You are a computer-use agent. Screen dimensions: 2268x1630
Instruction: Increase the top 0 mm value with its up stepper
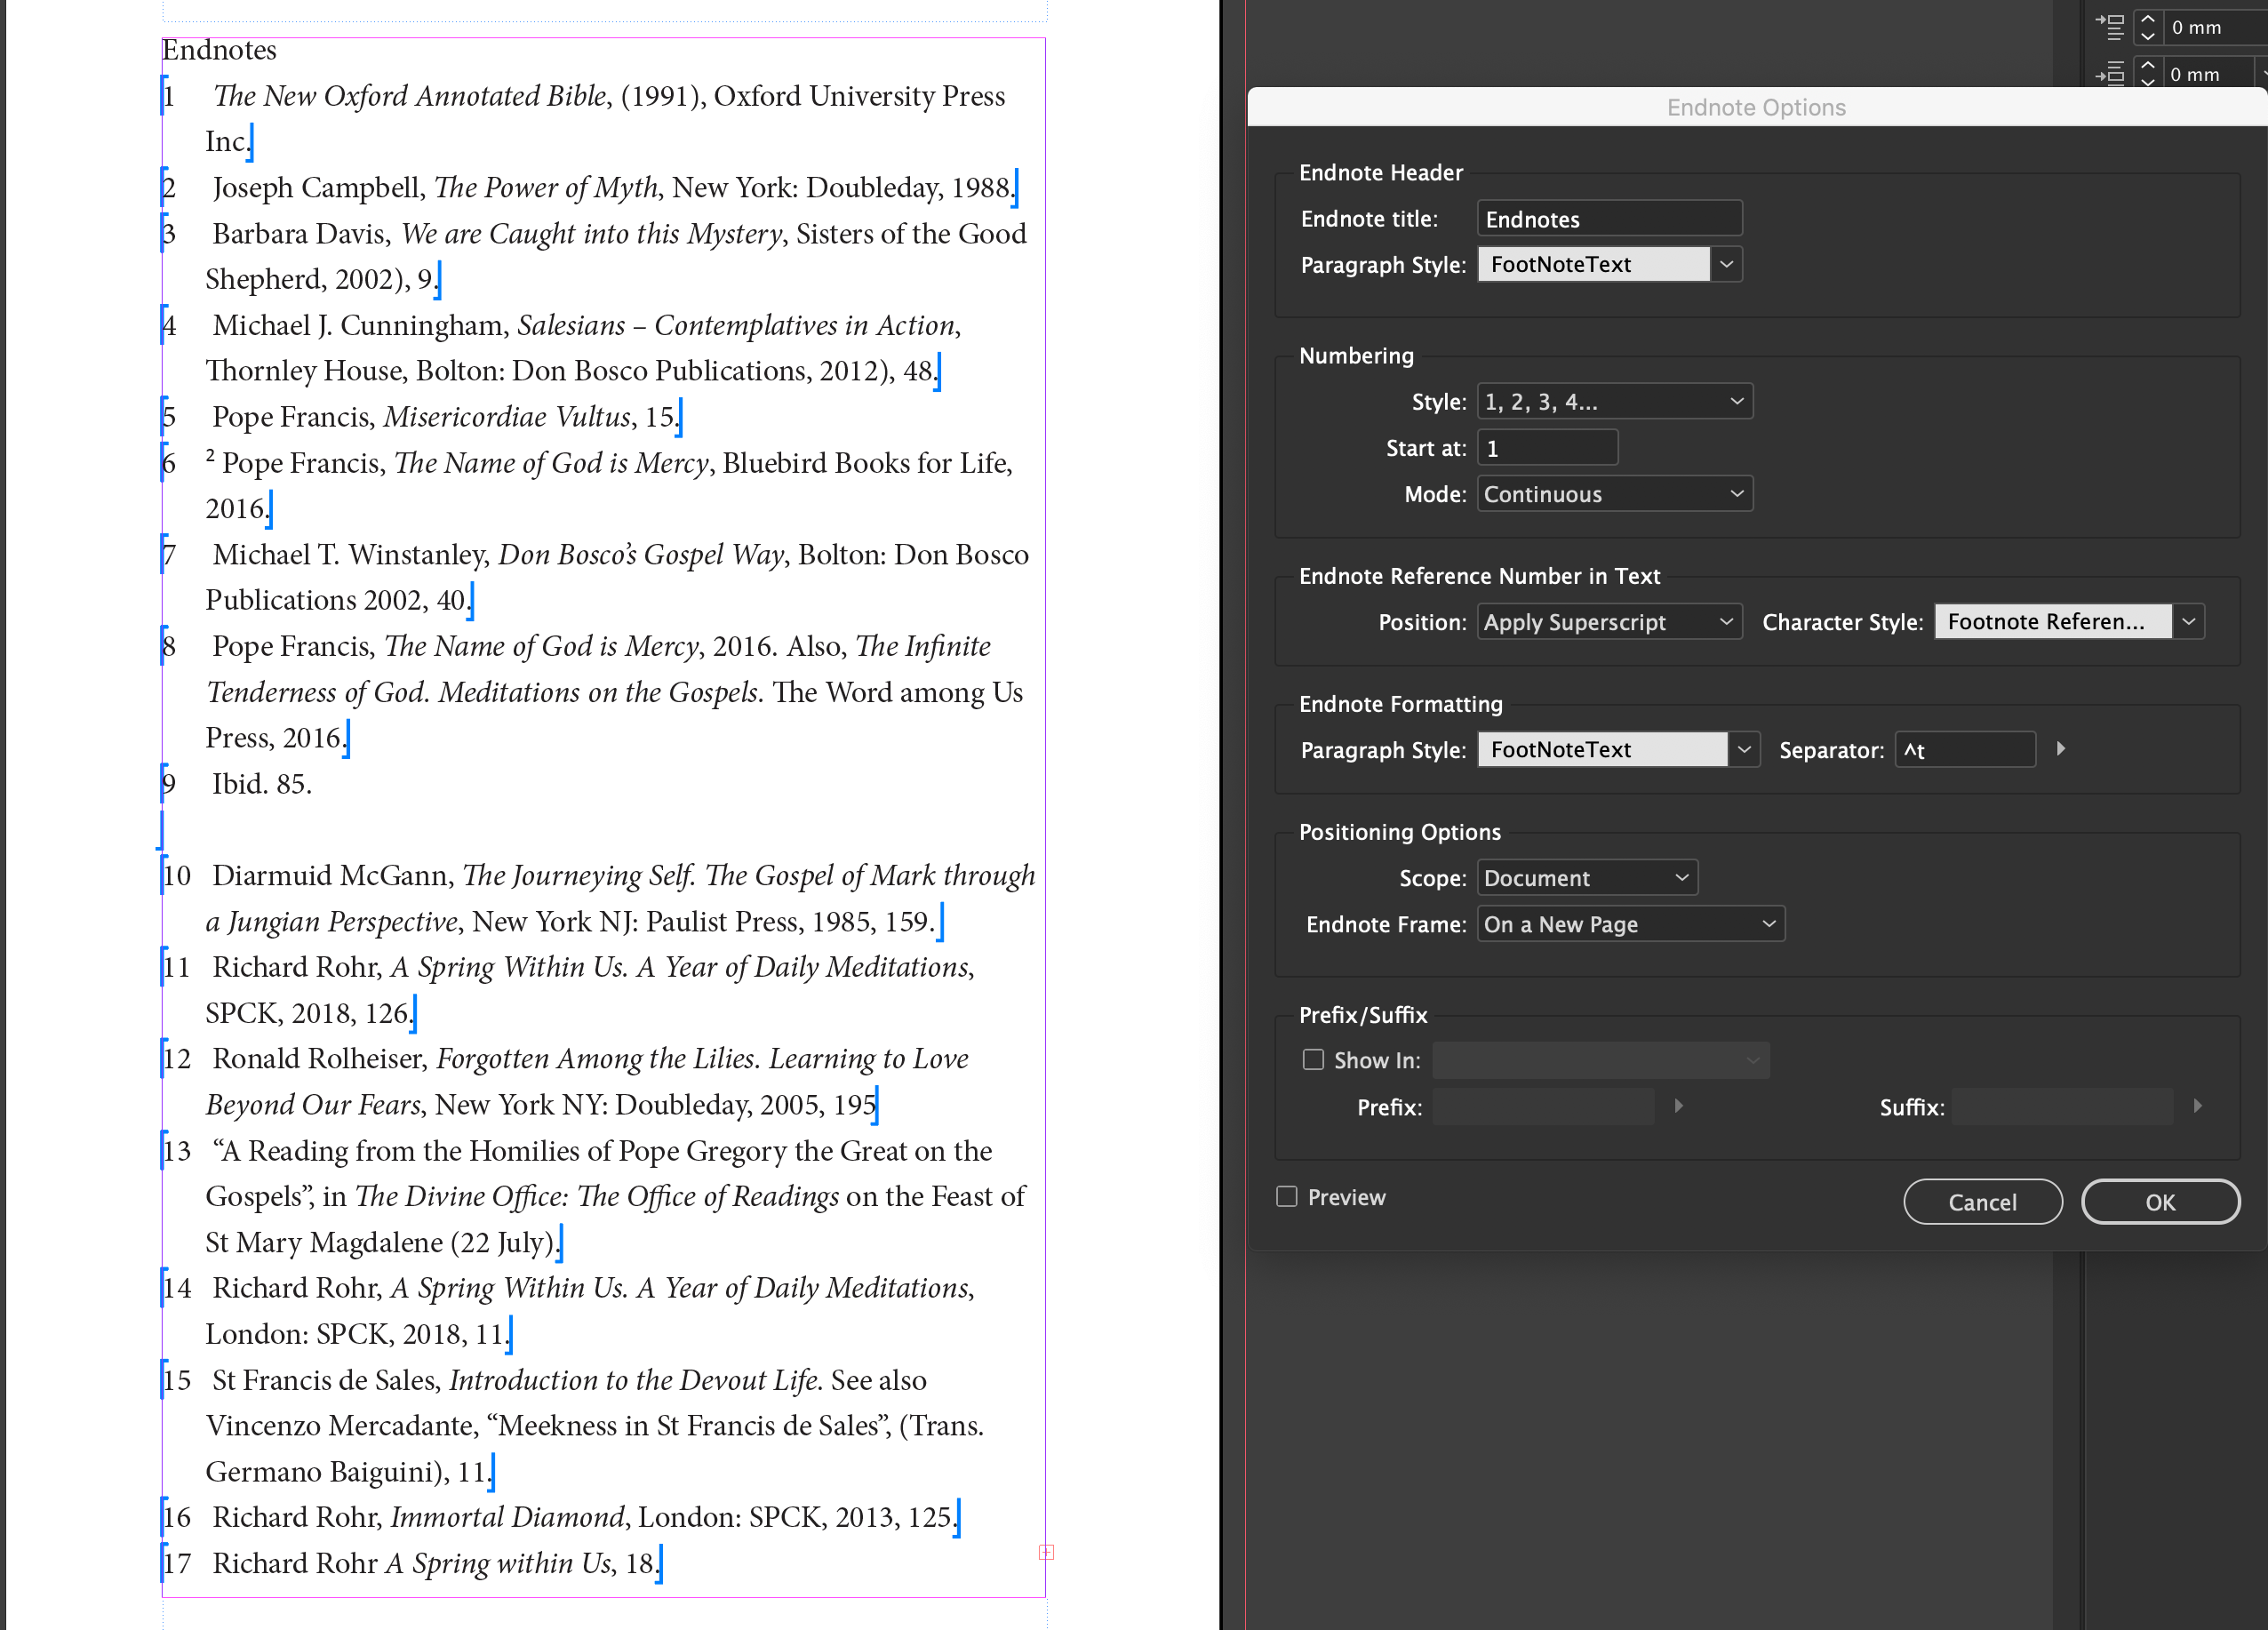[2147, 20]
